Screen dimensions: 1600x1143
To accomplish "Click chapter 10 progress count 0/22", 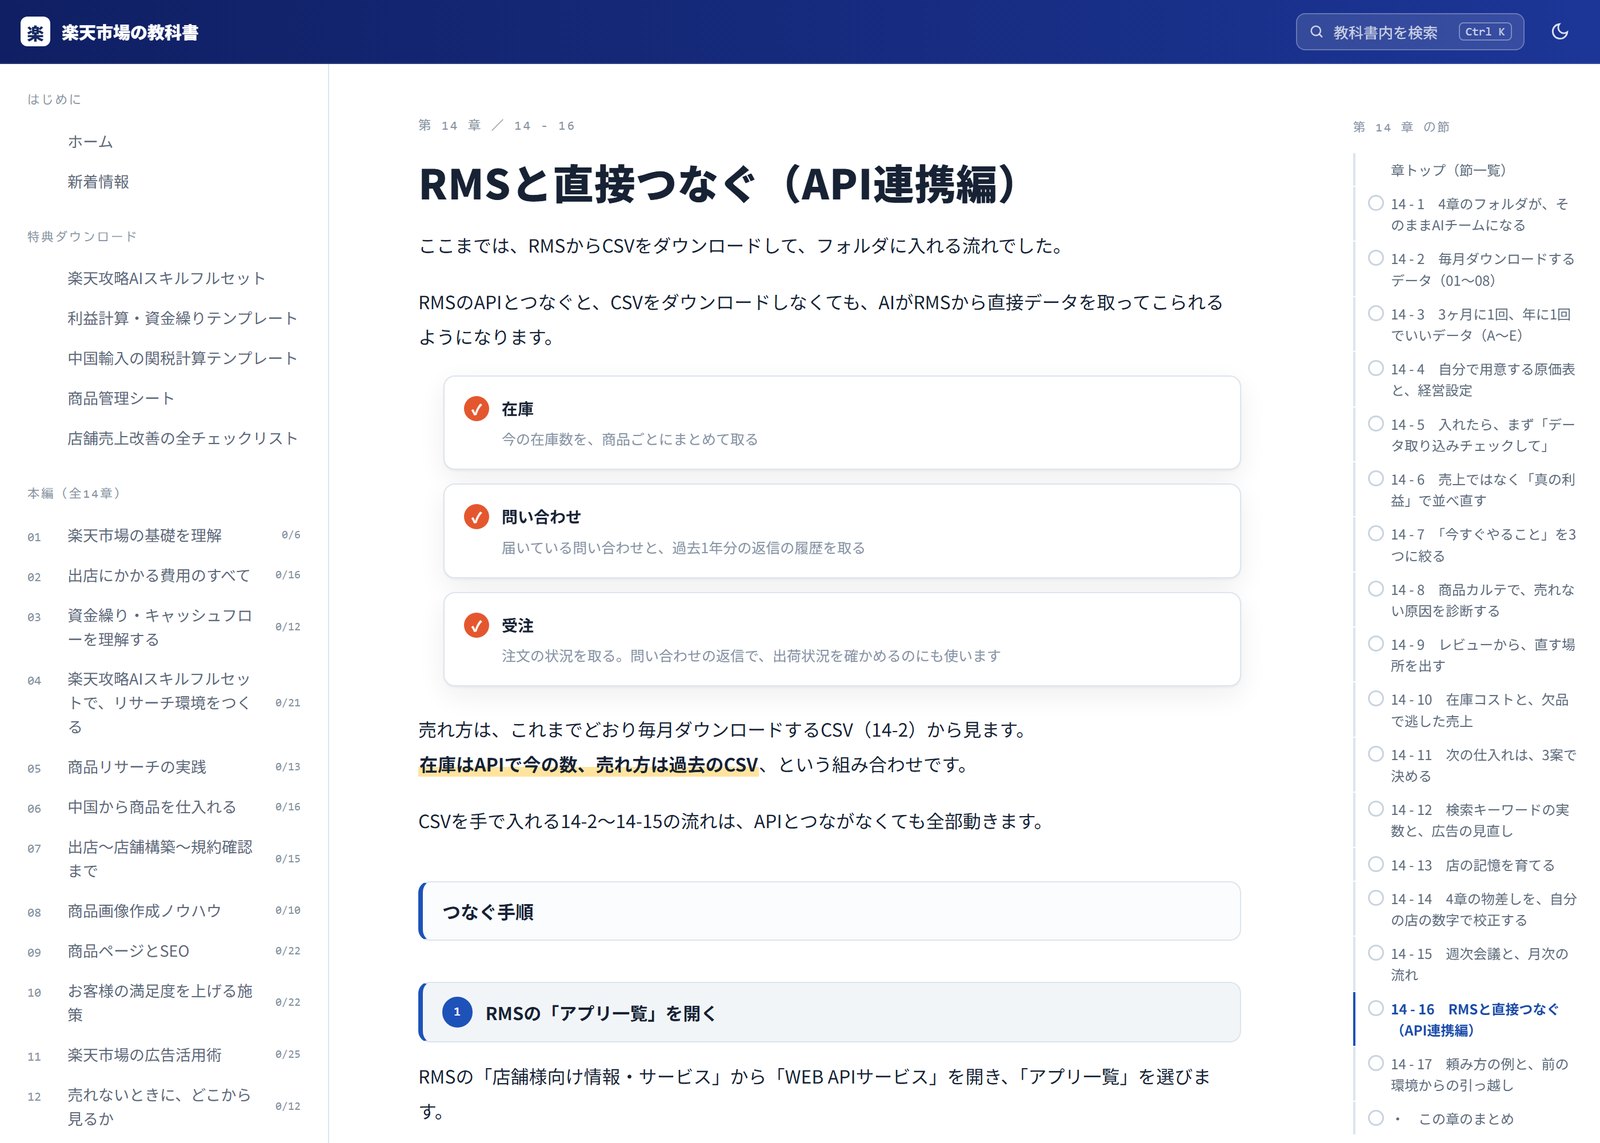I will [288, 1002].
